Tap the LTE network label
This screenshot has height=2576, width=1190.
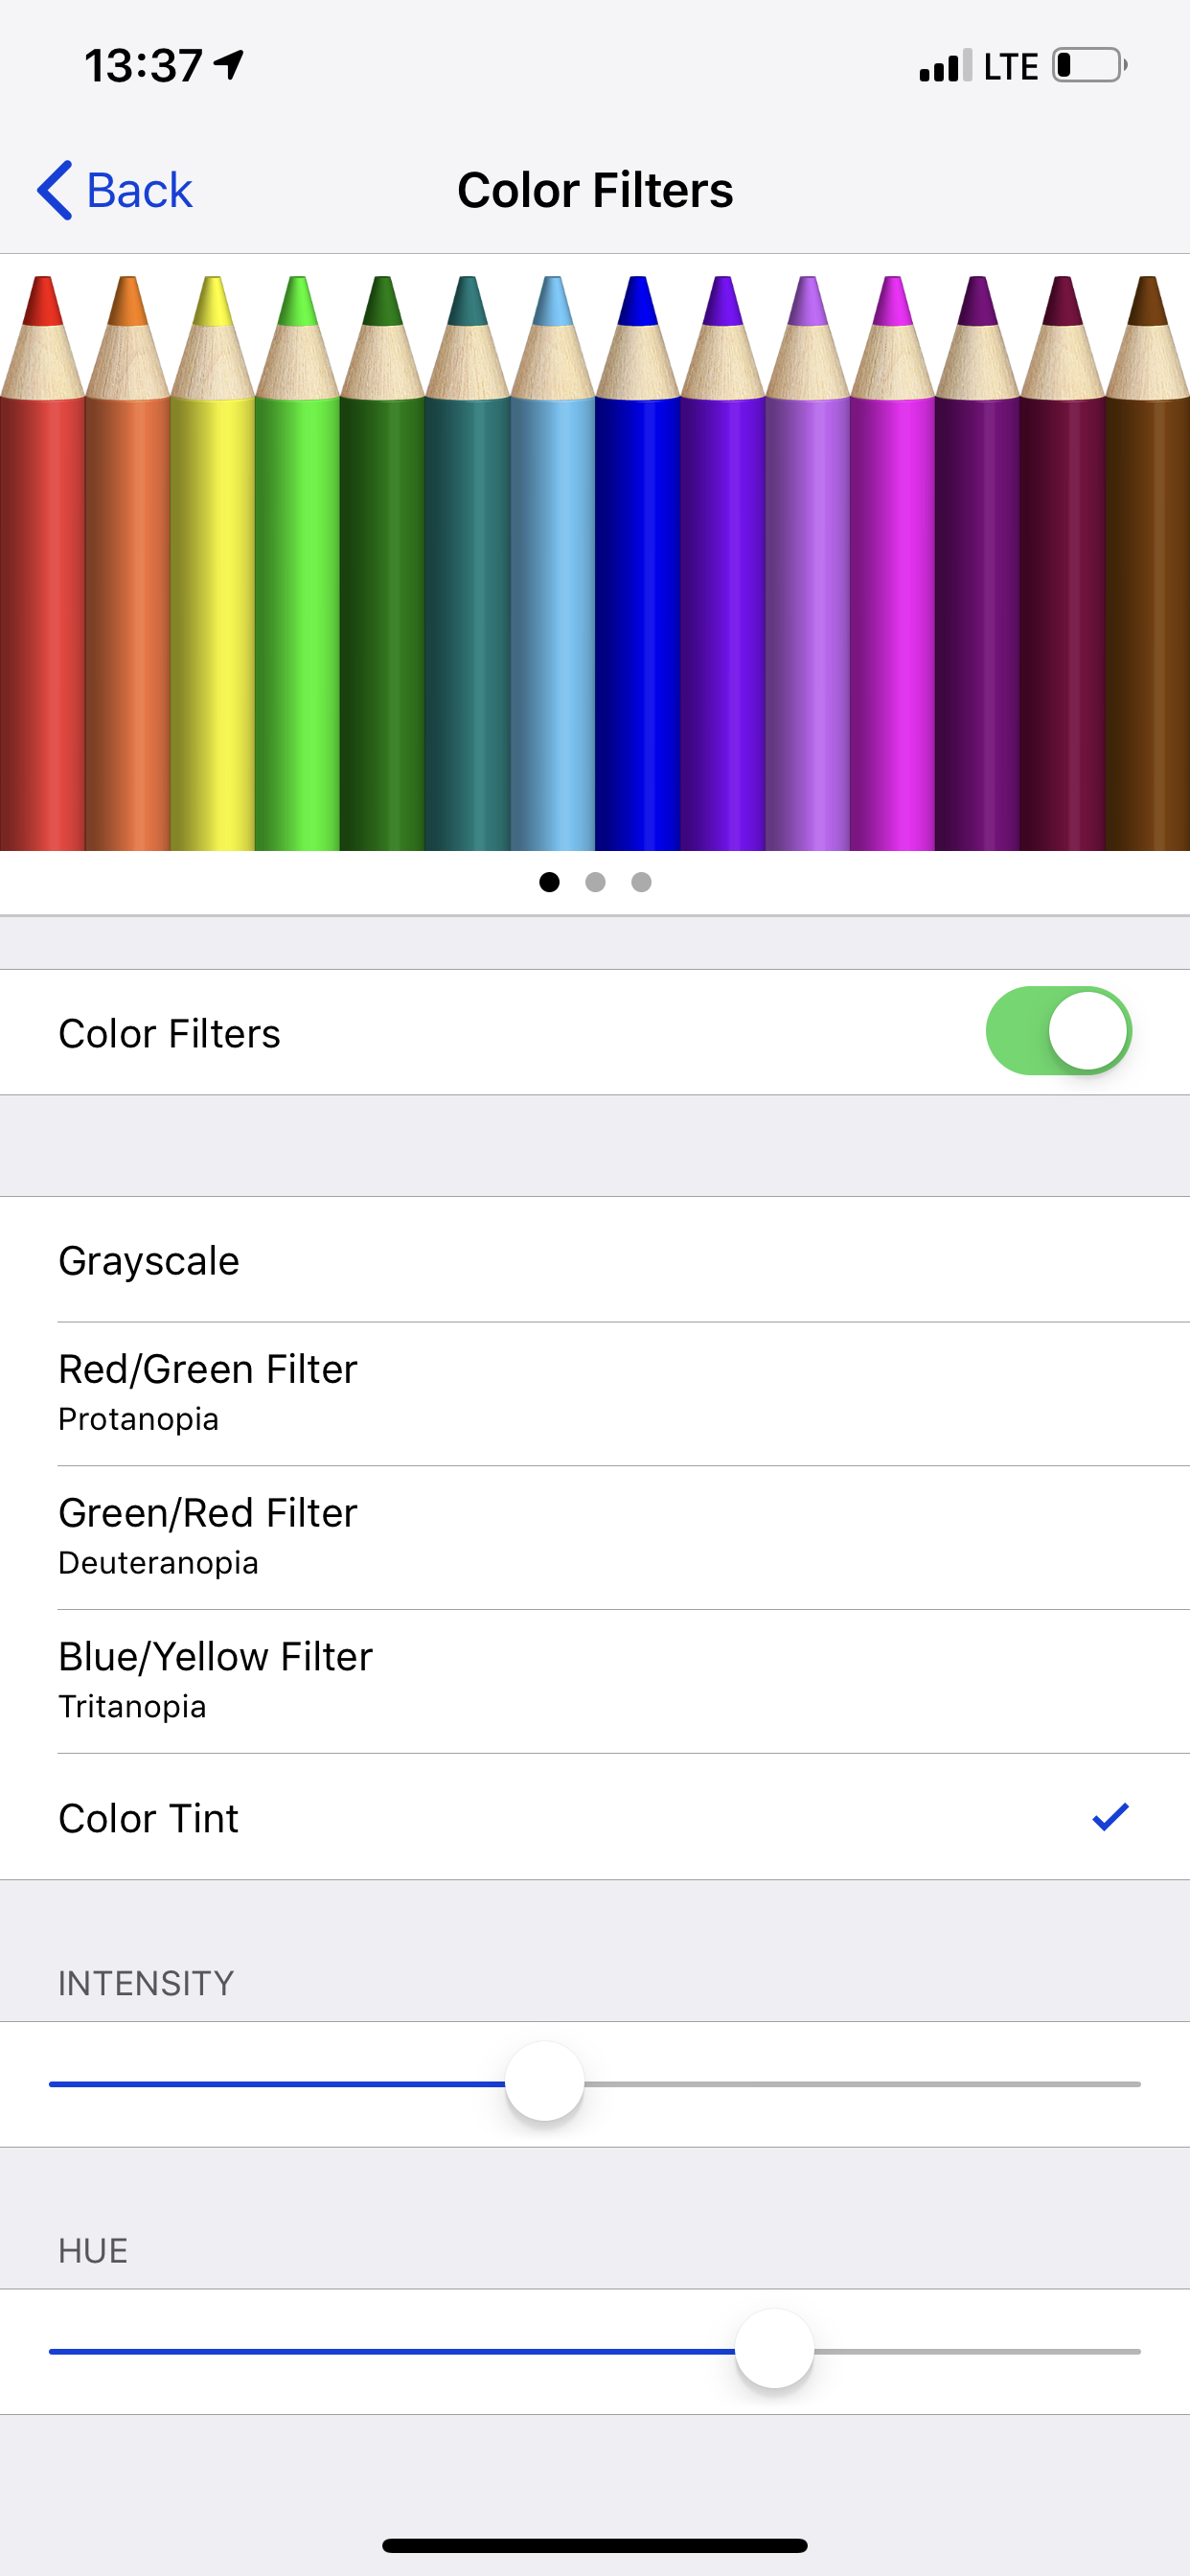[x=1011, y=66]
